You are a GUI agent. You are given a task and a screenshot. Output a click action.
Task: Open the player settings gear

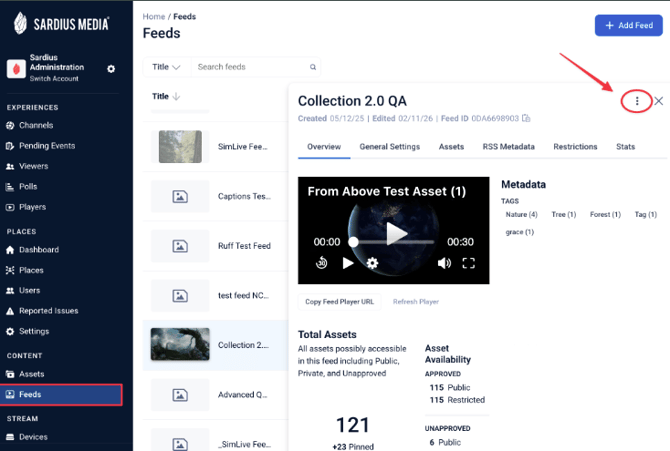372,263
